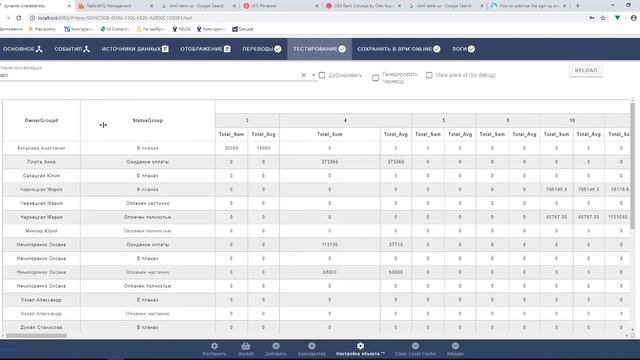Click the column group header 4
Screen dimensions: 640x360
click(x=345, y=120)
